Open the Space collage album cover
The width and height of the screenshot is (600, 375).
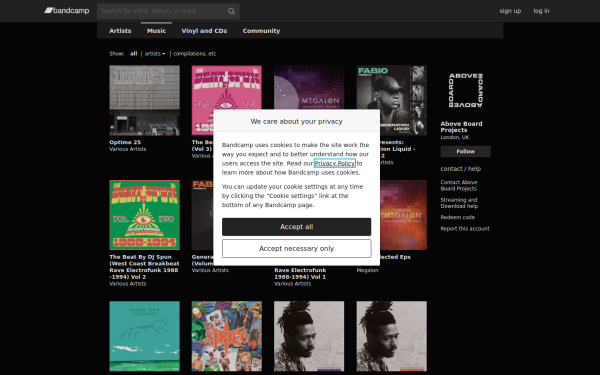coord(227,336)
